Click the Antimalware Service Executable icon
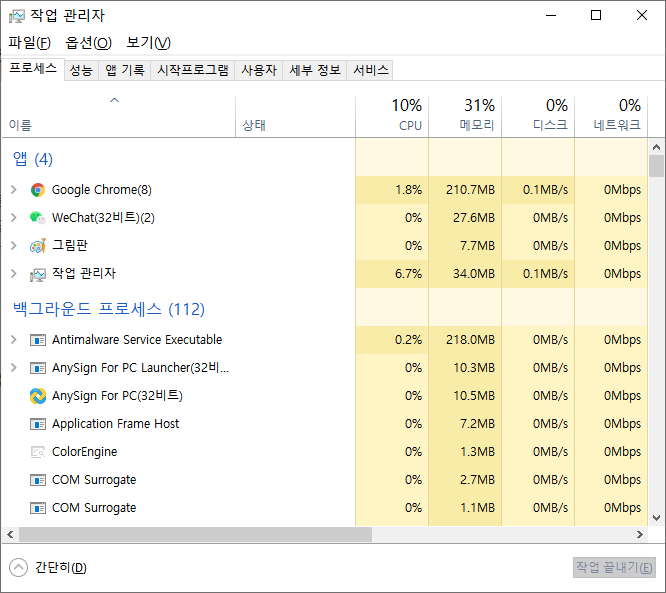This screenshot has height=593, width=666. (x=38, y=340)
